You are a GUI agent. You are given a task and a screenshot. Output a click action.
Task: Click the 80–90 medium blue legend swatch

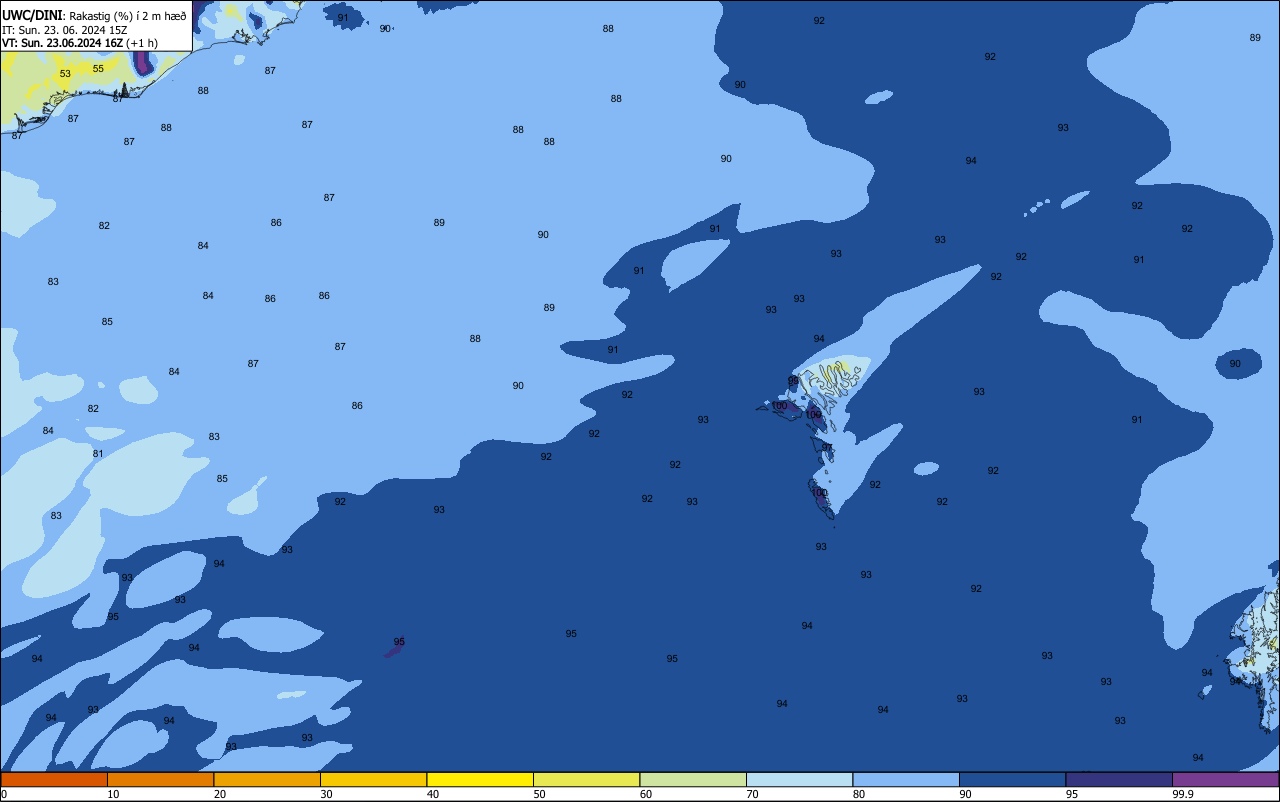coord(906,779)
